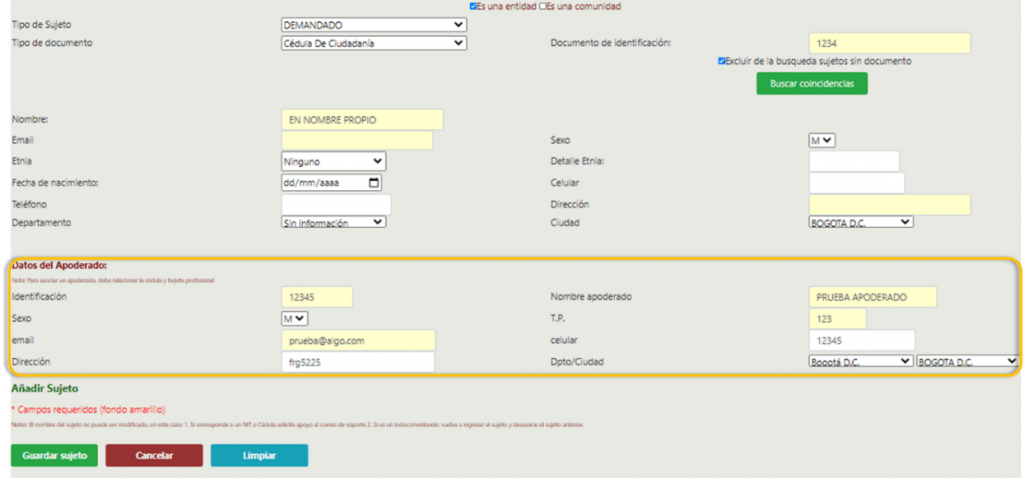Focus the Documento de identificación field
This screenshot has height=478, width=1024.
coord(889,43)
